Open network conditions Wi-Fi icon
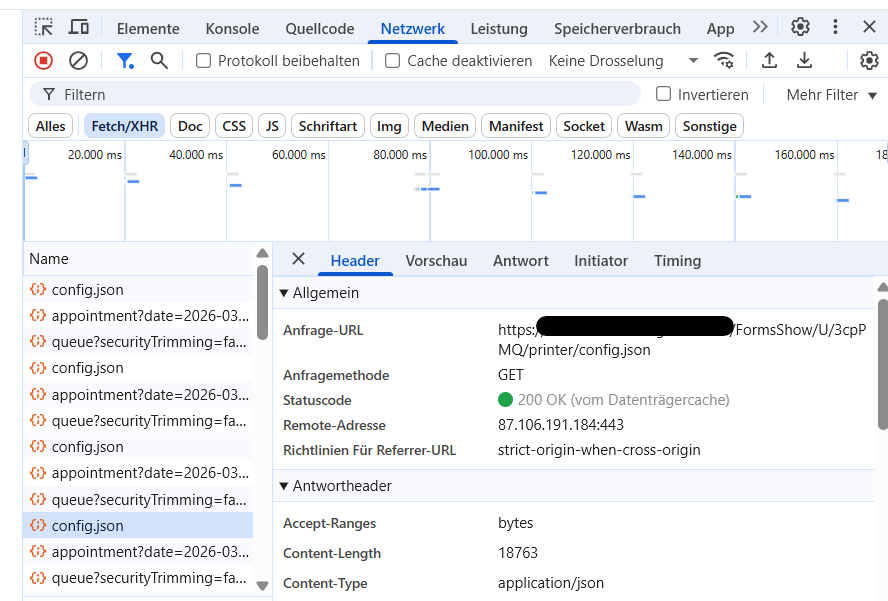 tap(724, 60)
